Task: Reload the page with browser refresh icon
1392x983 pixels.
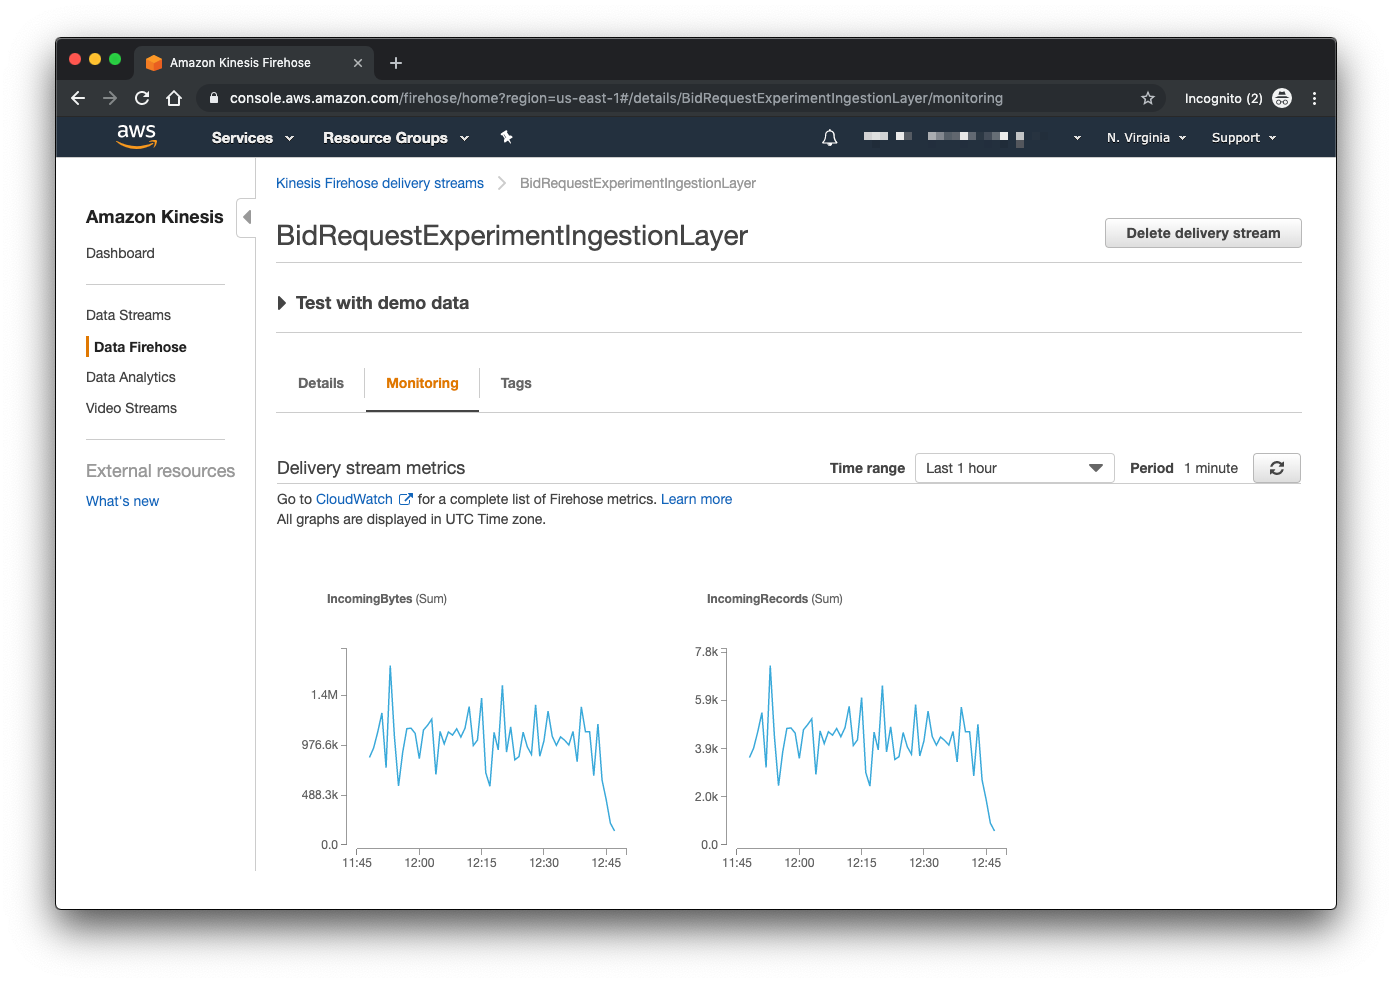Action: tap(142, 98)
